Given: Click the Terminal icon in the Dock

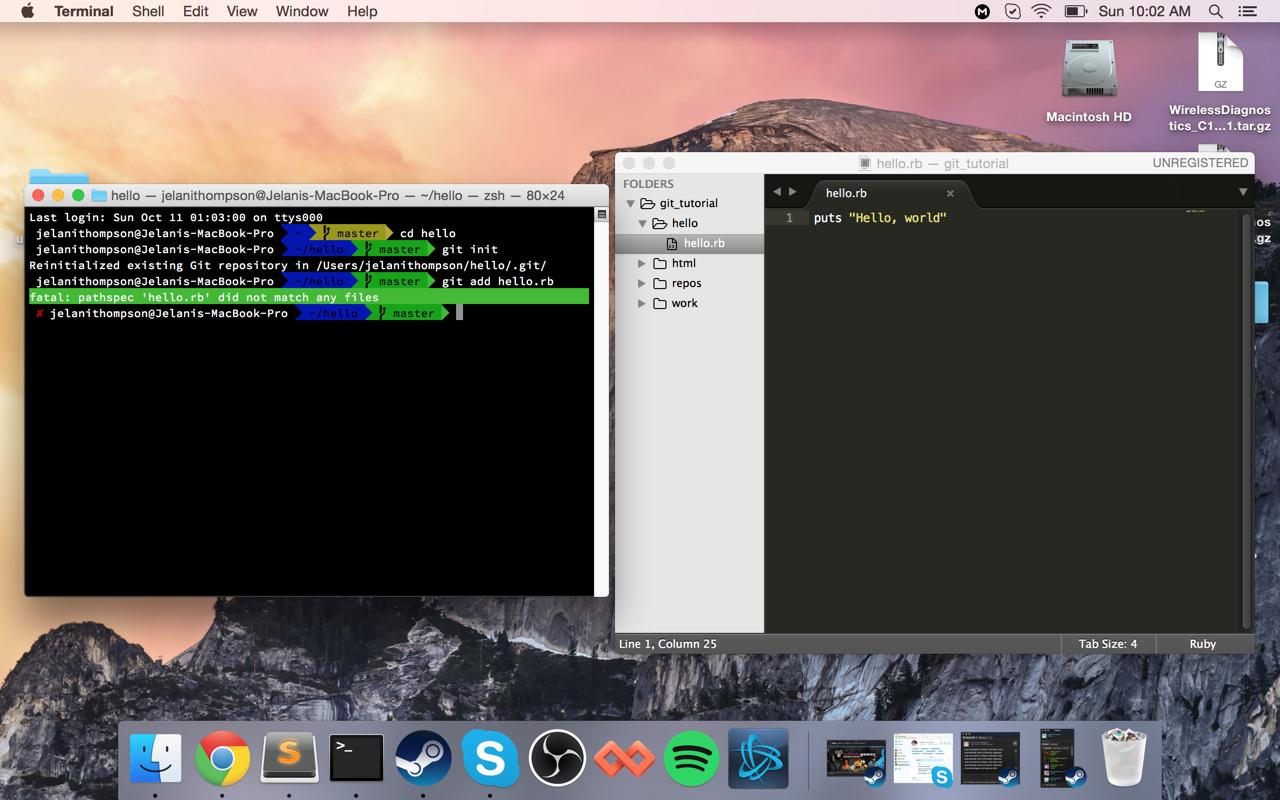Looking at the screenshot, I should click(x=356, y=758).
